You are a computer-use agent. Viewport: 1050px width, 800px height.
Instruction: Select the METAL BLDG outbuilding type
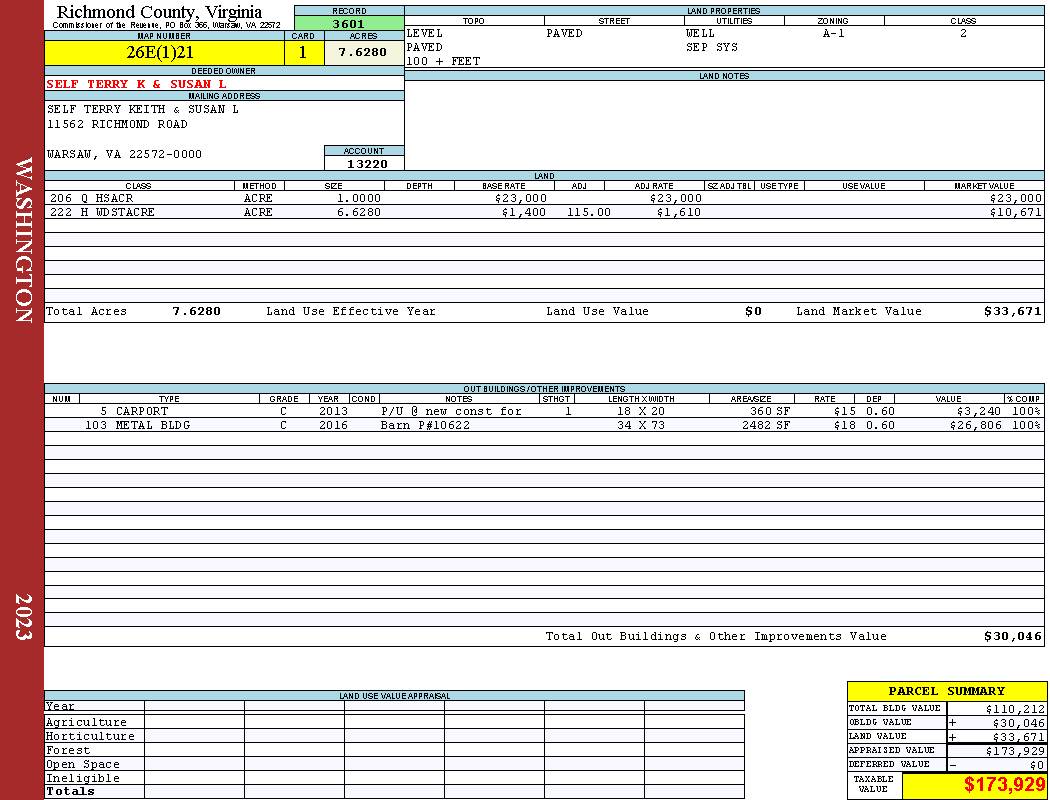point(153,425)
